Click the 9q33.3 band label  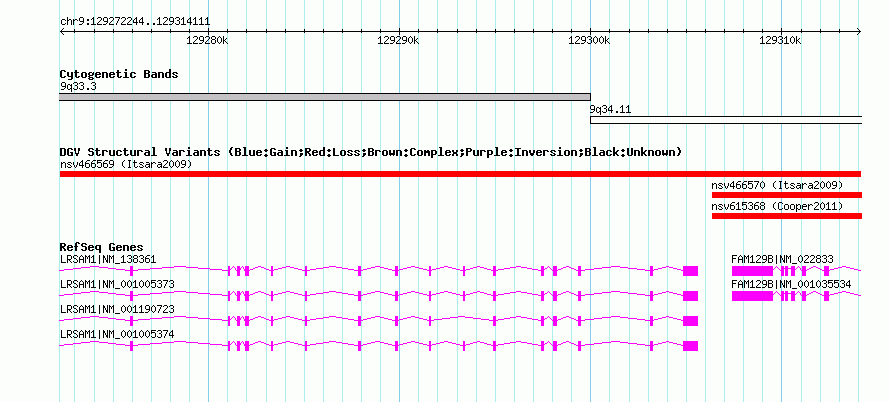point(78,87)
